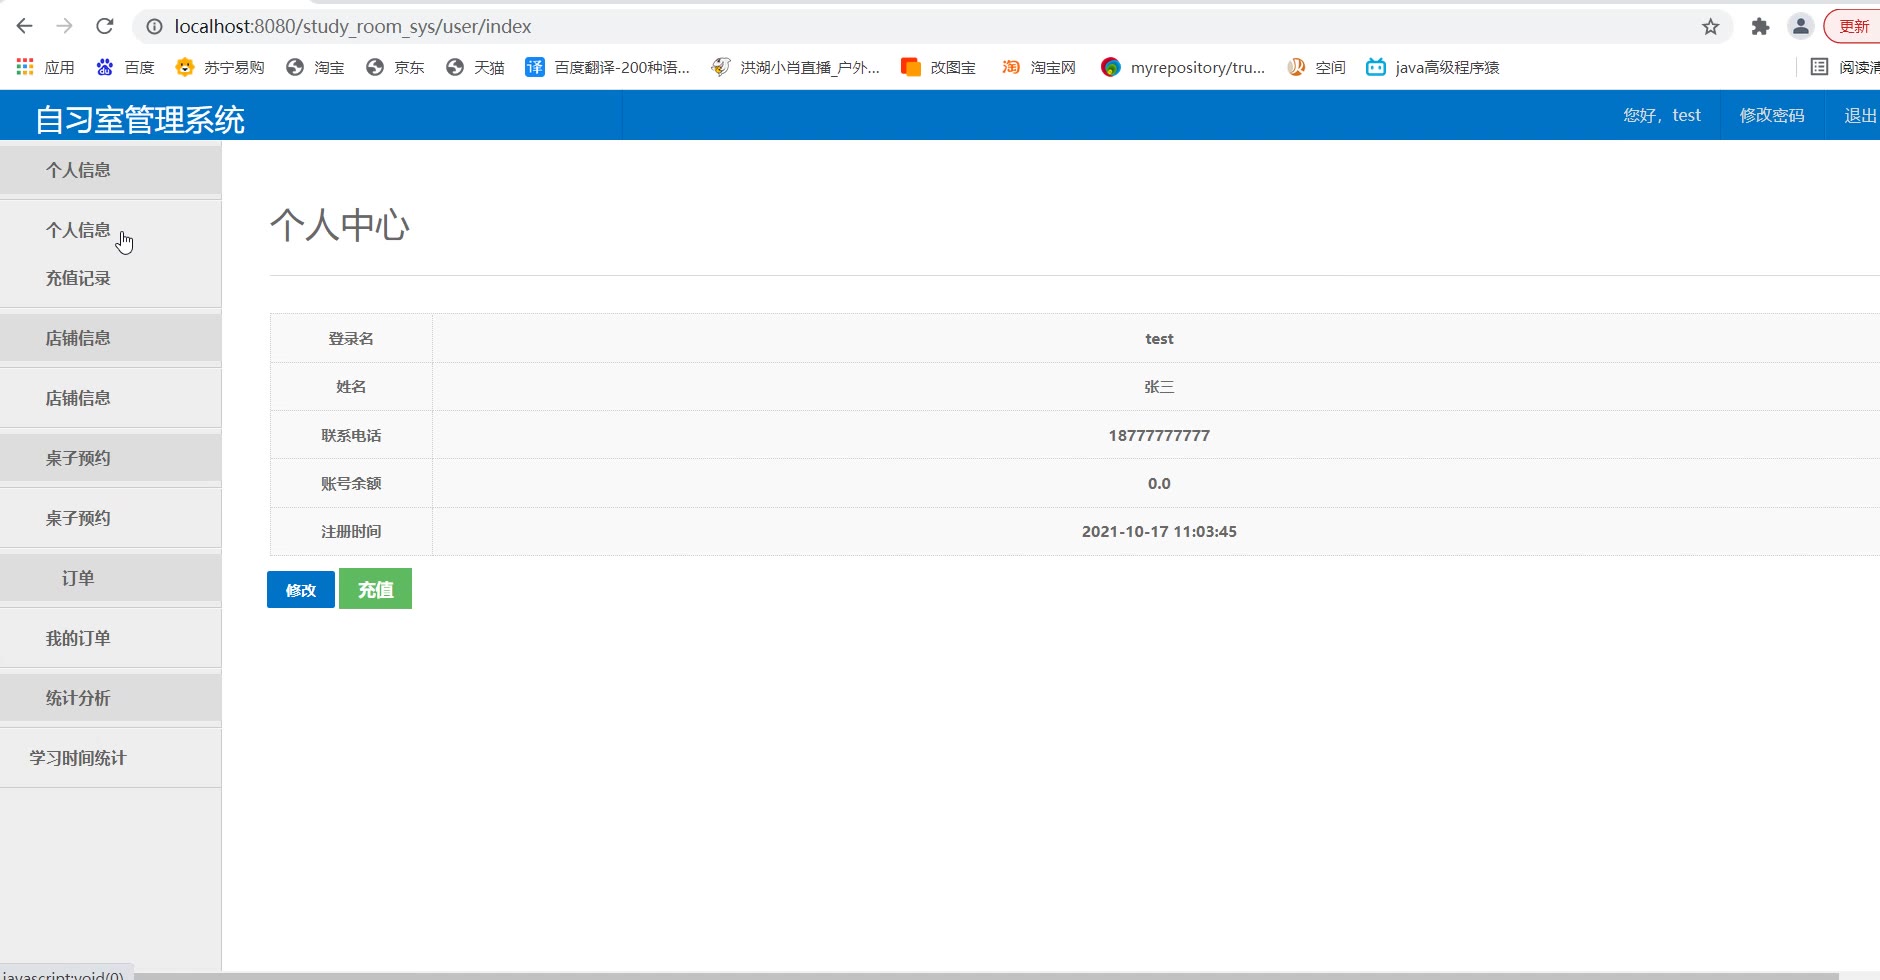The width and height of the screenshot is (1880, 980).
Task: Reload the current page
Action: [x=105, y=26]
